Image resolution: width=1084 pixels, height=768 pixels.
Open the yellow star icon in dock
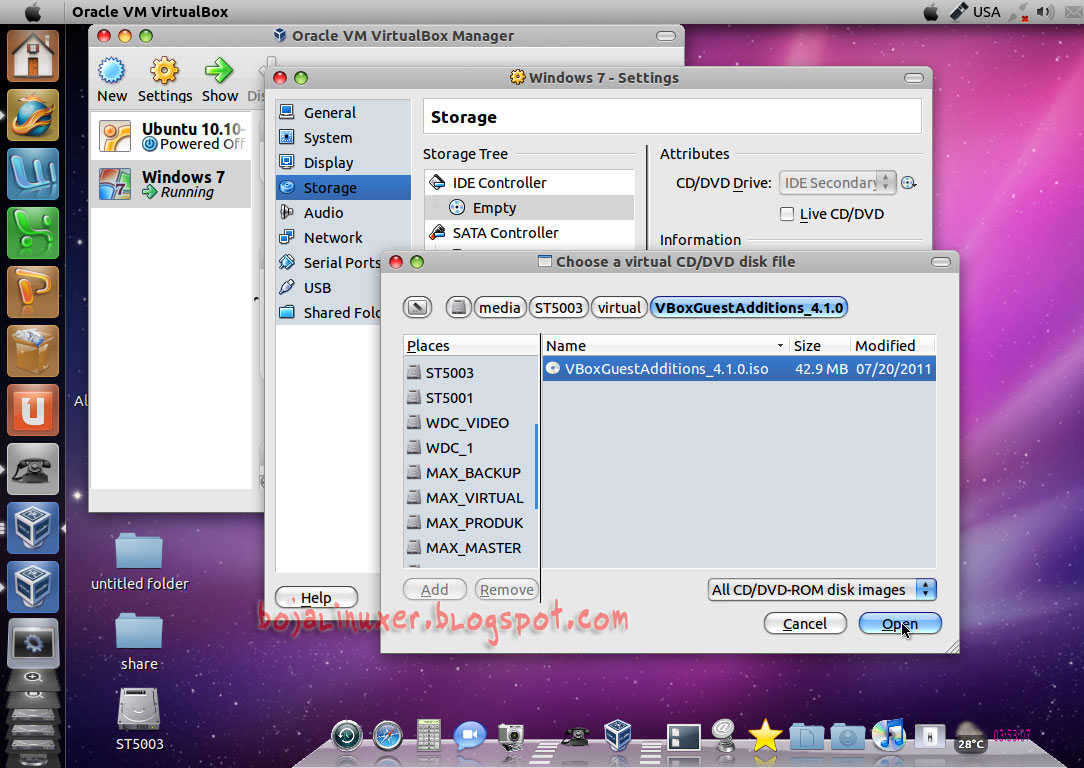(x=765, y=735)
